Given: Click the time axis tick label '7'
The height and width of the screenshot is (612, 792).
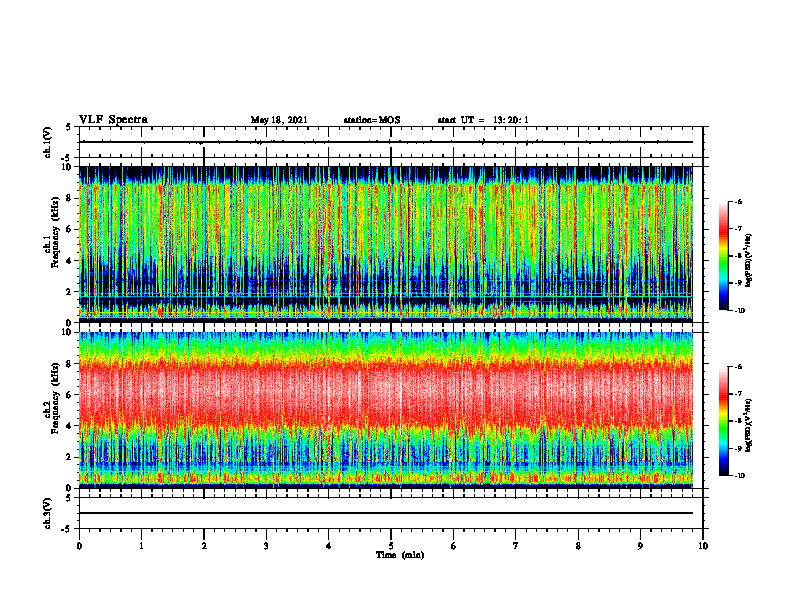Looking at the screenshot, I should pos(516,546).
